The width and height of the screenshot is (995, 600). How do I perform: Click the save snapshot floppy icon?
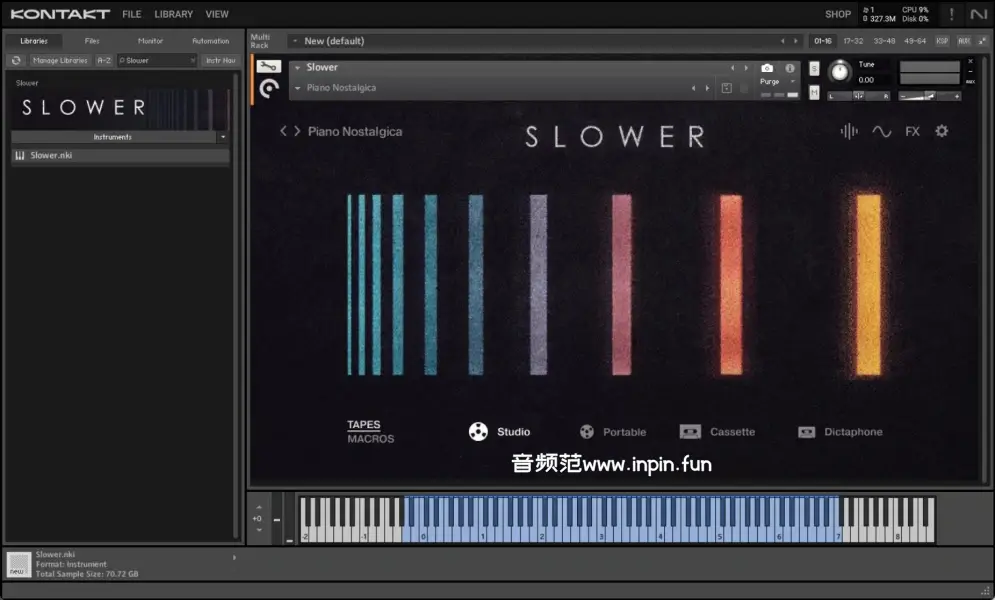pos(727,88)
